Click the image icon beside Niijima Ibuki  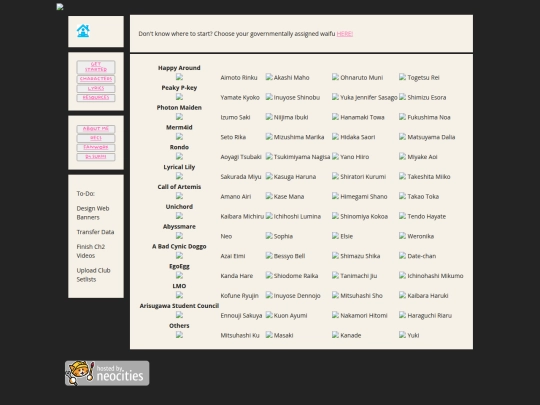[269, 116]
